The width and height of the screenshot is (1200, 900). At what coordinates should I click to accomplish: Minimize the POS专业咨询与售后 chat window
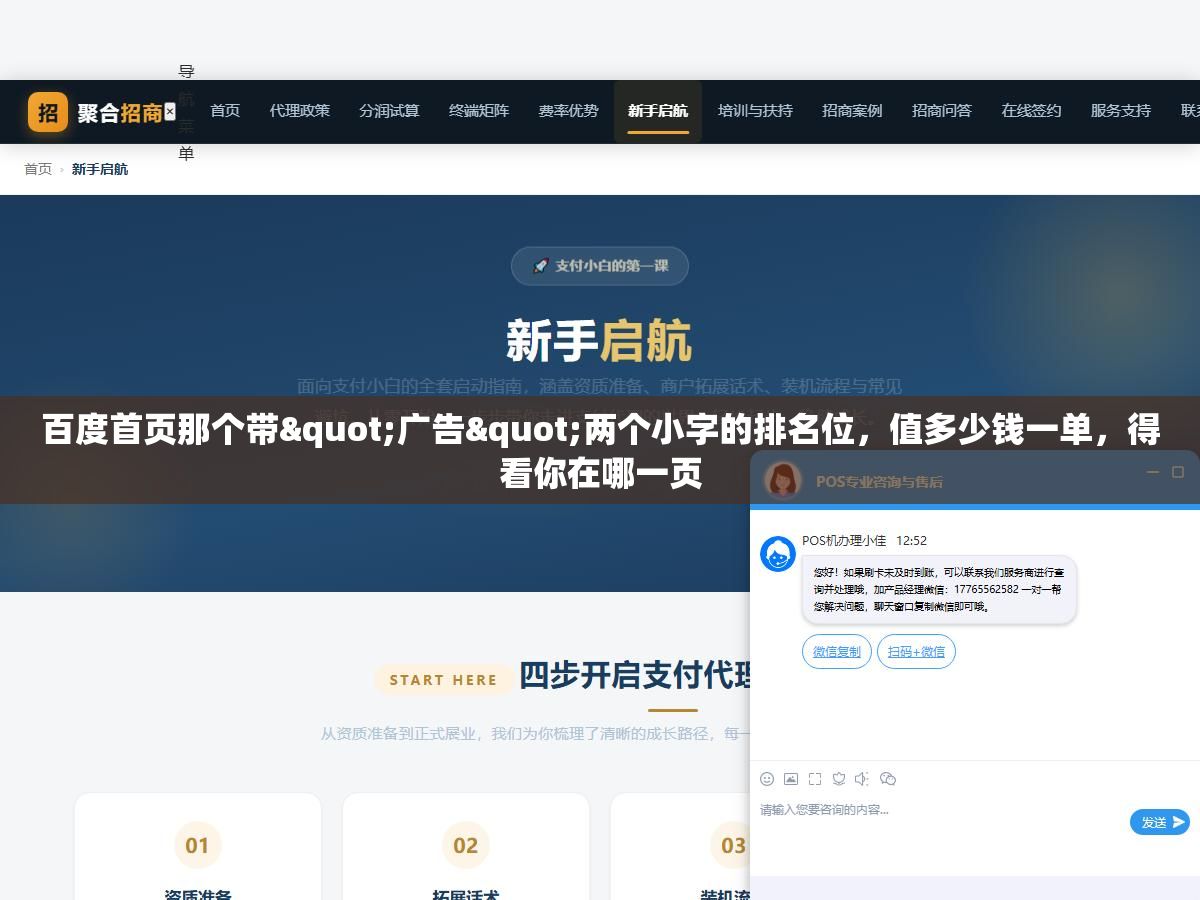tap(1153, 472)
